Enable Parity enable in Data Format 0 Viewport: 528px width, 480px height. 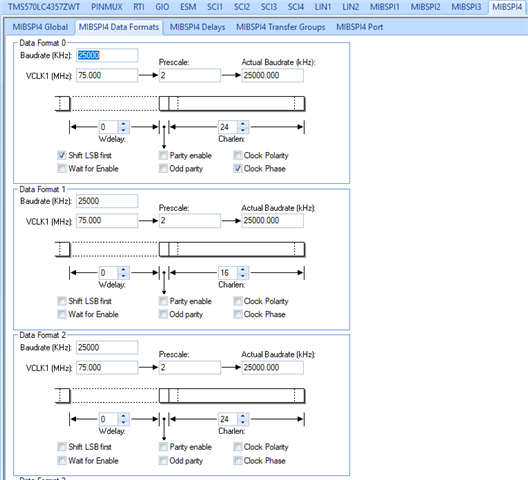163,155
